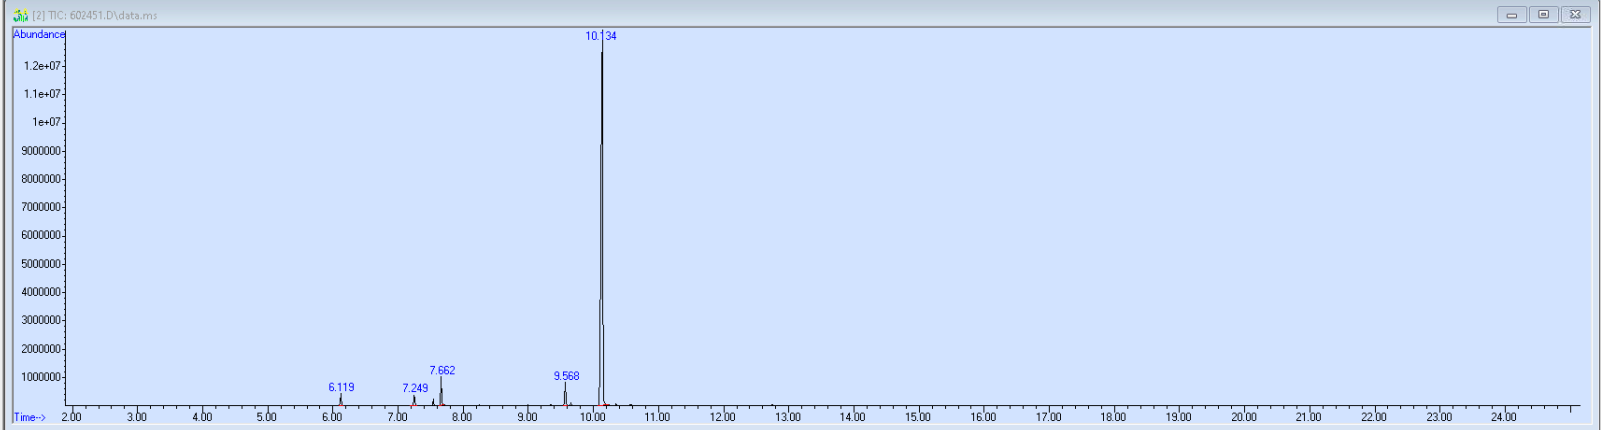The width and height of the screenshot is (1601, 430).
Task: Click the 16.00 time axis value
Action: (983, 417)
